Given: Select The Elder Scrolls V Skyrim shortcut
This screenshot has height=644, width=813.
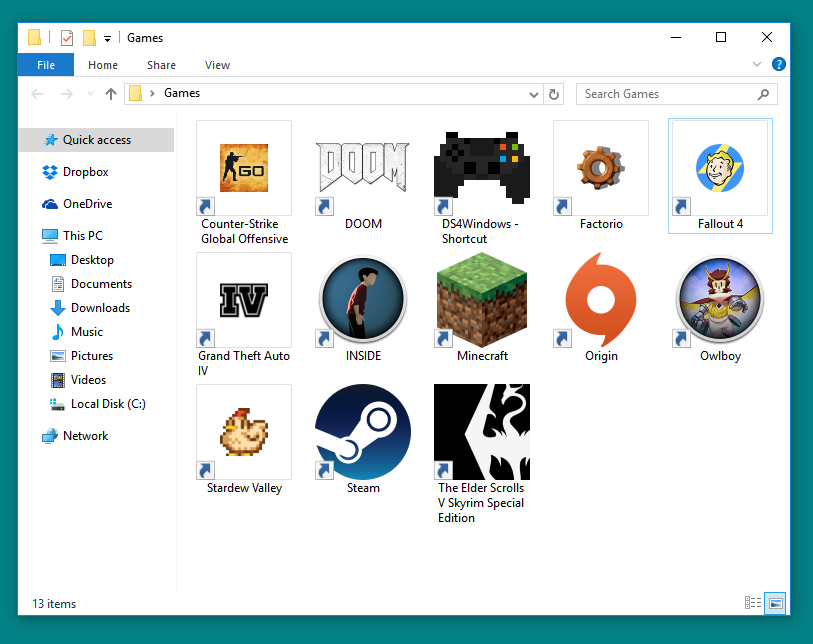Looking at the screenshot, I should 481,432.
